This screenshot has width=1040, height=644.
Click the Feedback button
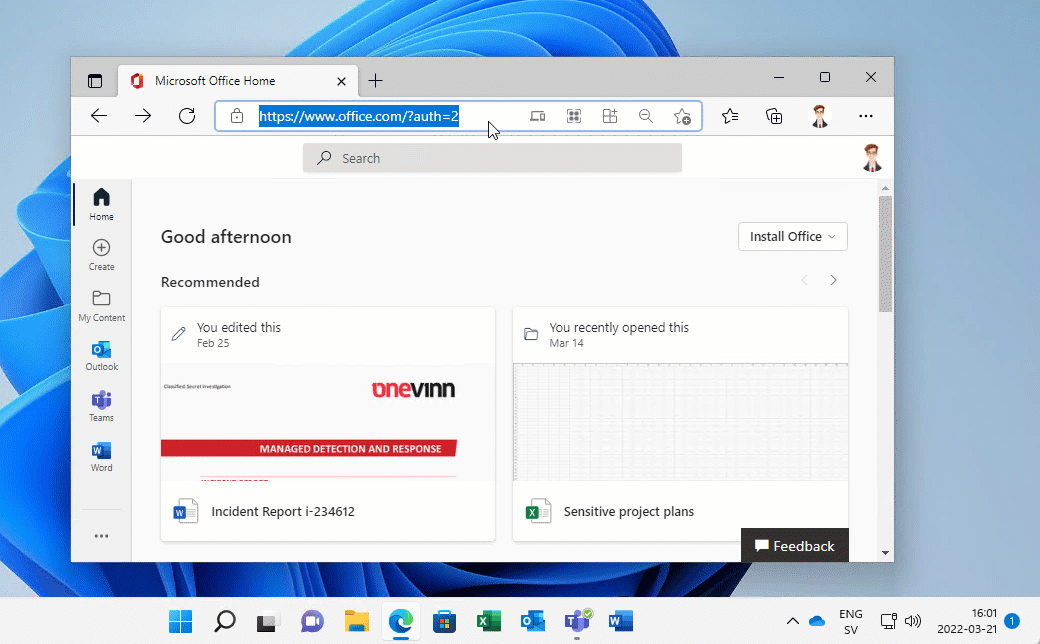point(794,546)
